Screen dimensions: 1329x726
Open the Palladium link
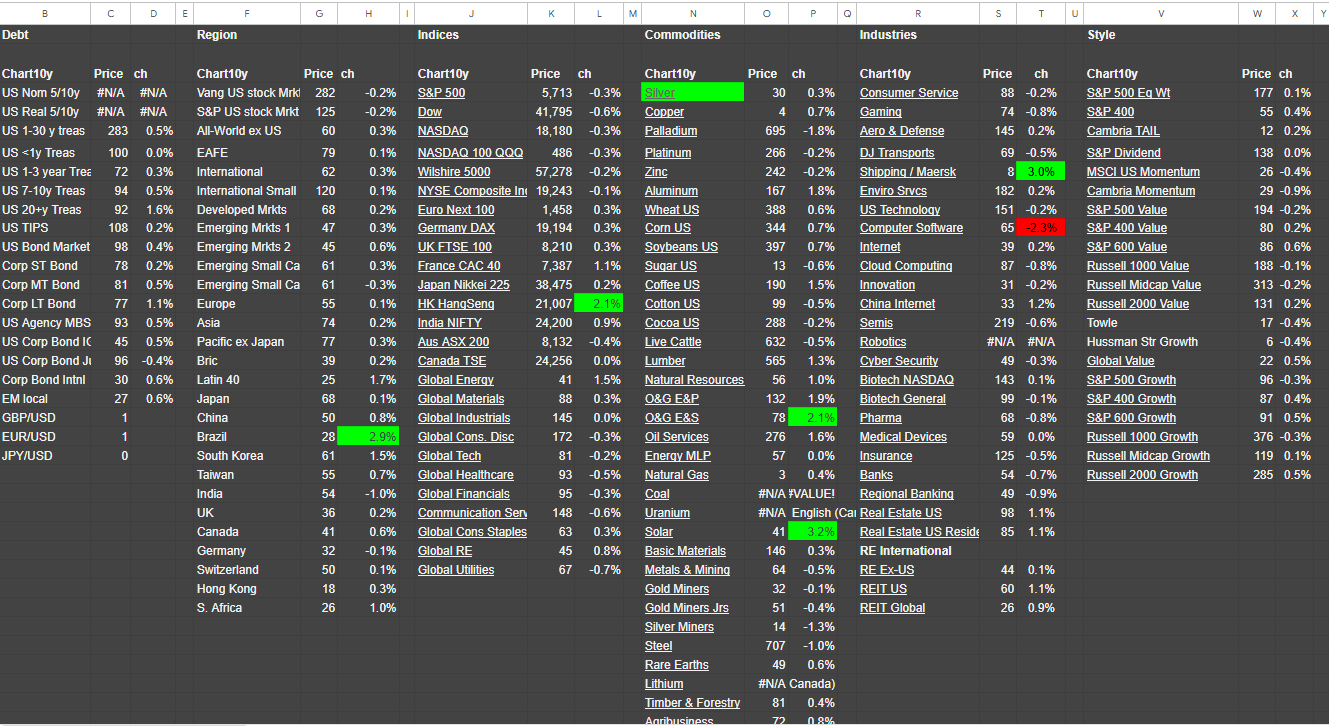pyautogui.click(x=671, y=131)
